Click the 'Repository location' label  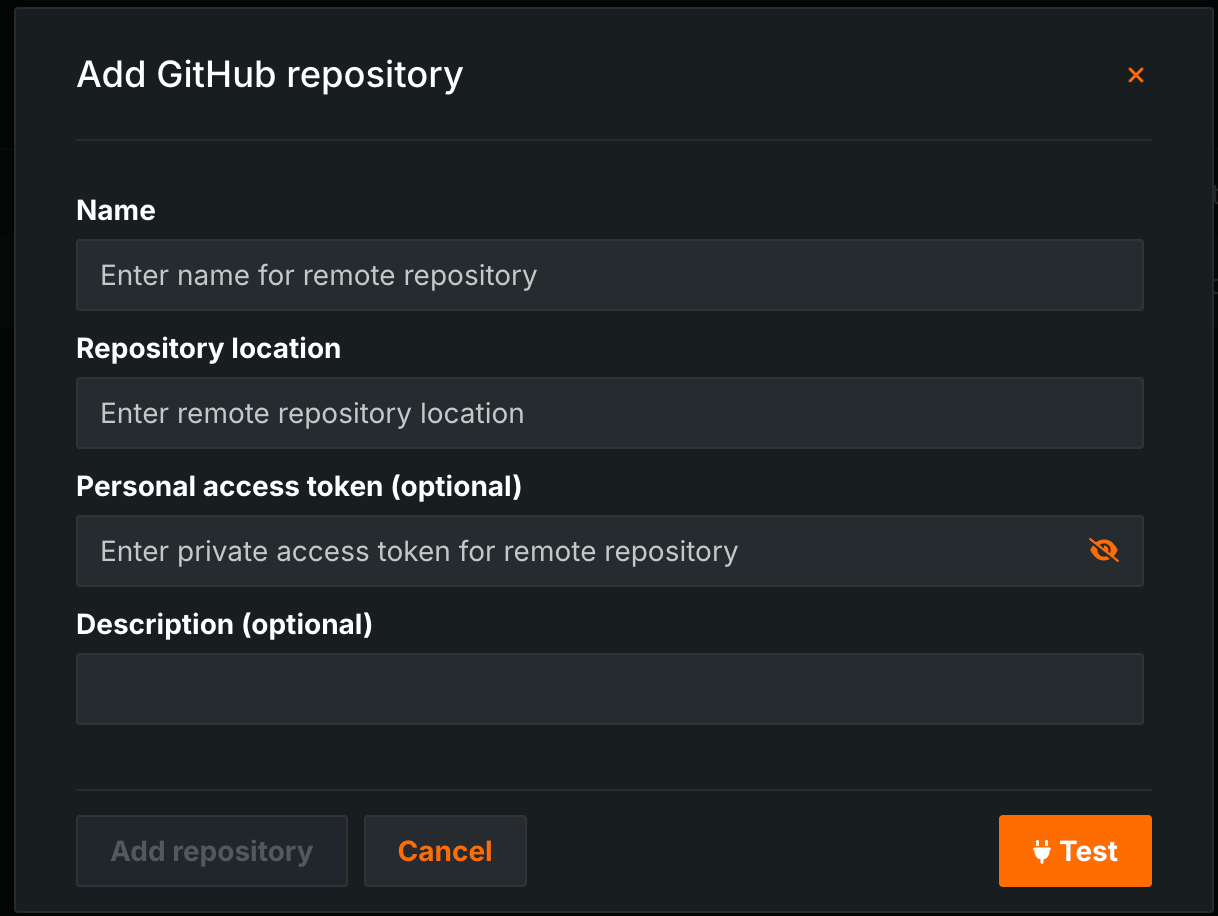pos(208,348)
